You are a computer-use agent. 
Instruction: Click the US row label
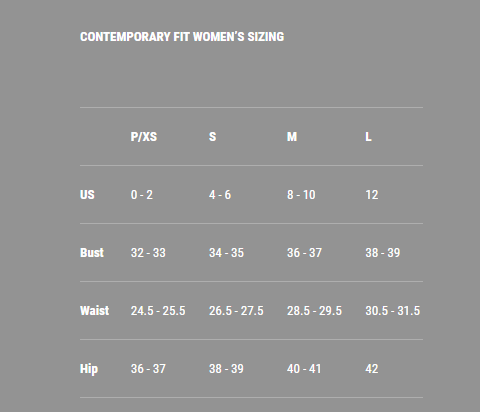(87, 195)
